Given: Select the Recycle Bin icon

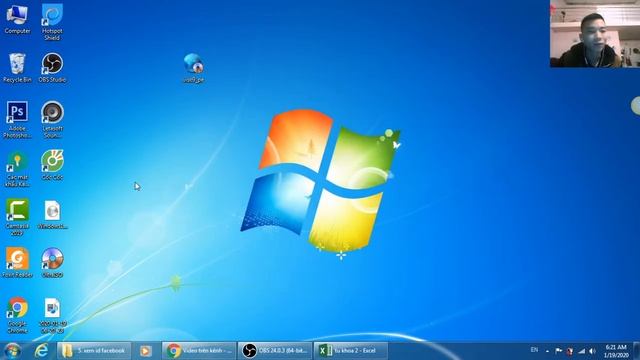Looking at the screenshot, I should (x=17, y=68).
